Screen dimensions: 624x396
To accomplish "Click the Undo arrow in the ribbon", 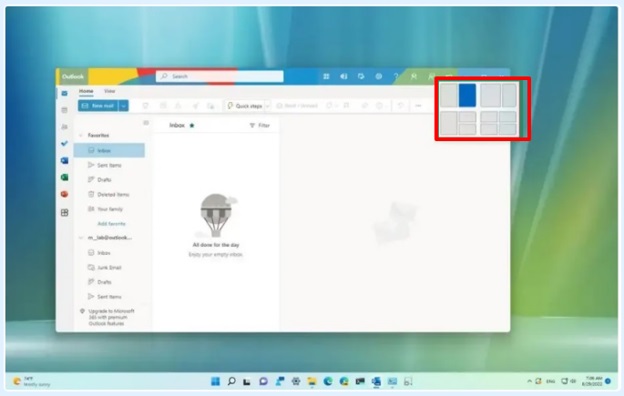I will [x=400, y=105].
